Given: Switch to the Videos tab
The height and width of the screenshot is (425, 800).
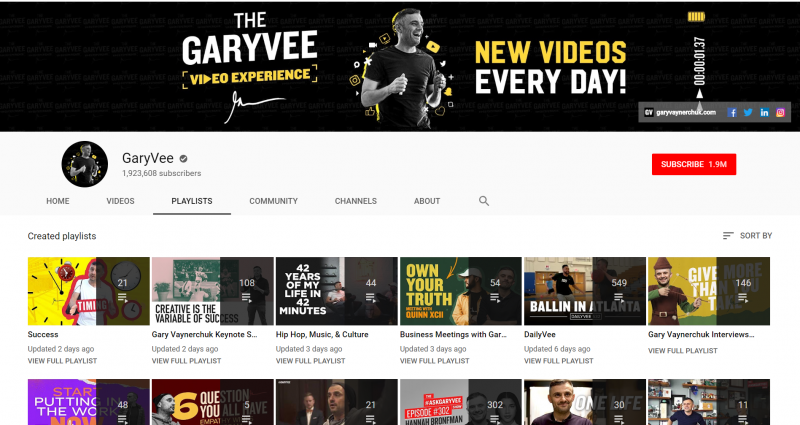Looking at the screenshot, I should 120,201.
